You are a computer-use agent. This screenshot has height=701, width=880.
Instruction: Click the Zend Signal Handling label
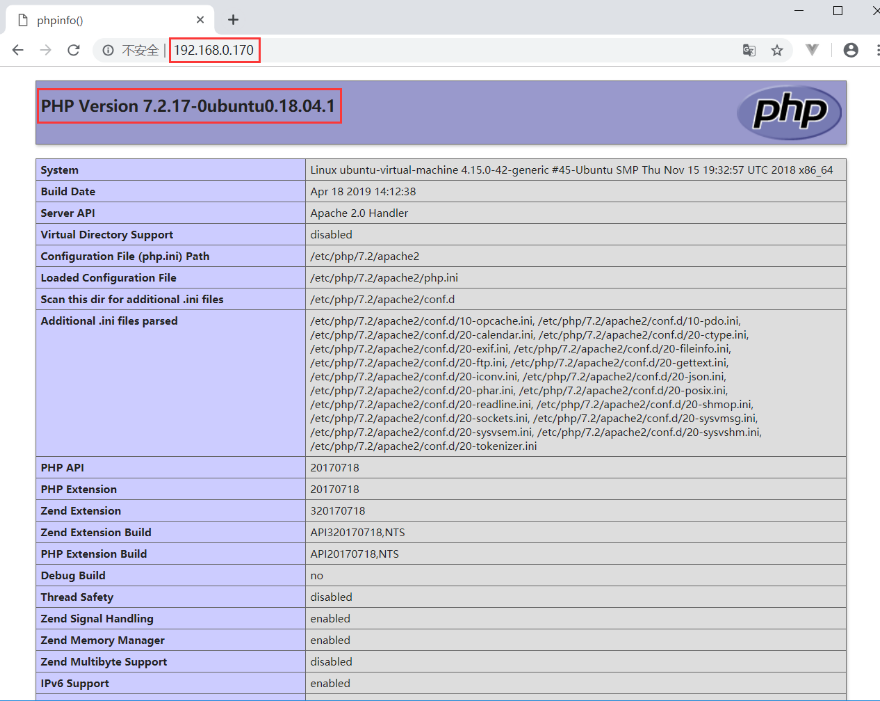tap(97, 619)
